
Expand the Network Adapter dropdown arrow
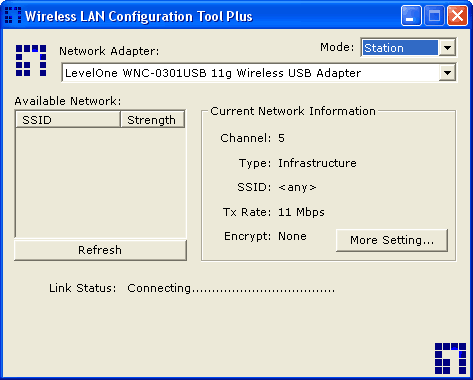[x=447, y=73]
